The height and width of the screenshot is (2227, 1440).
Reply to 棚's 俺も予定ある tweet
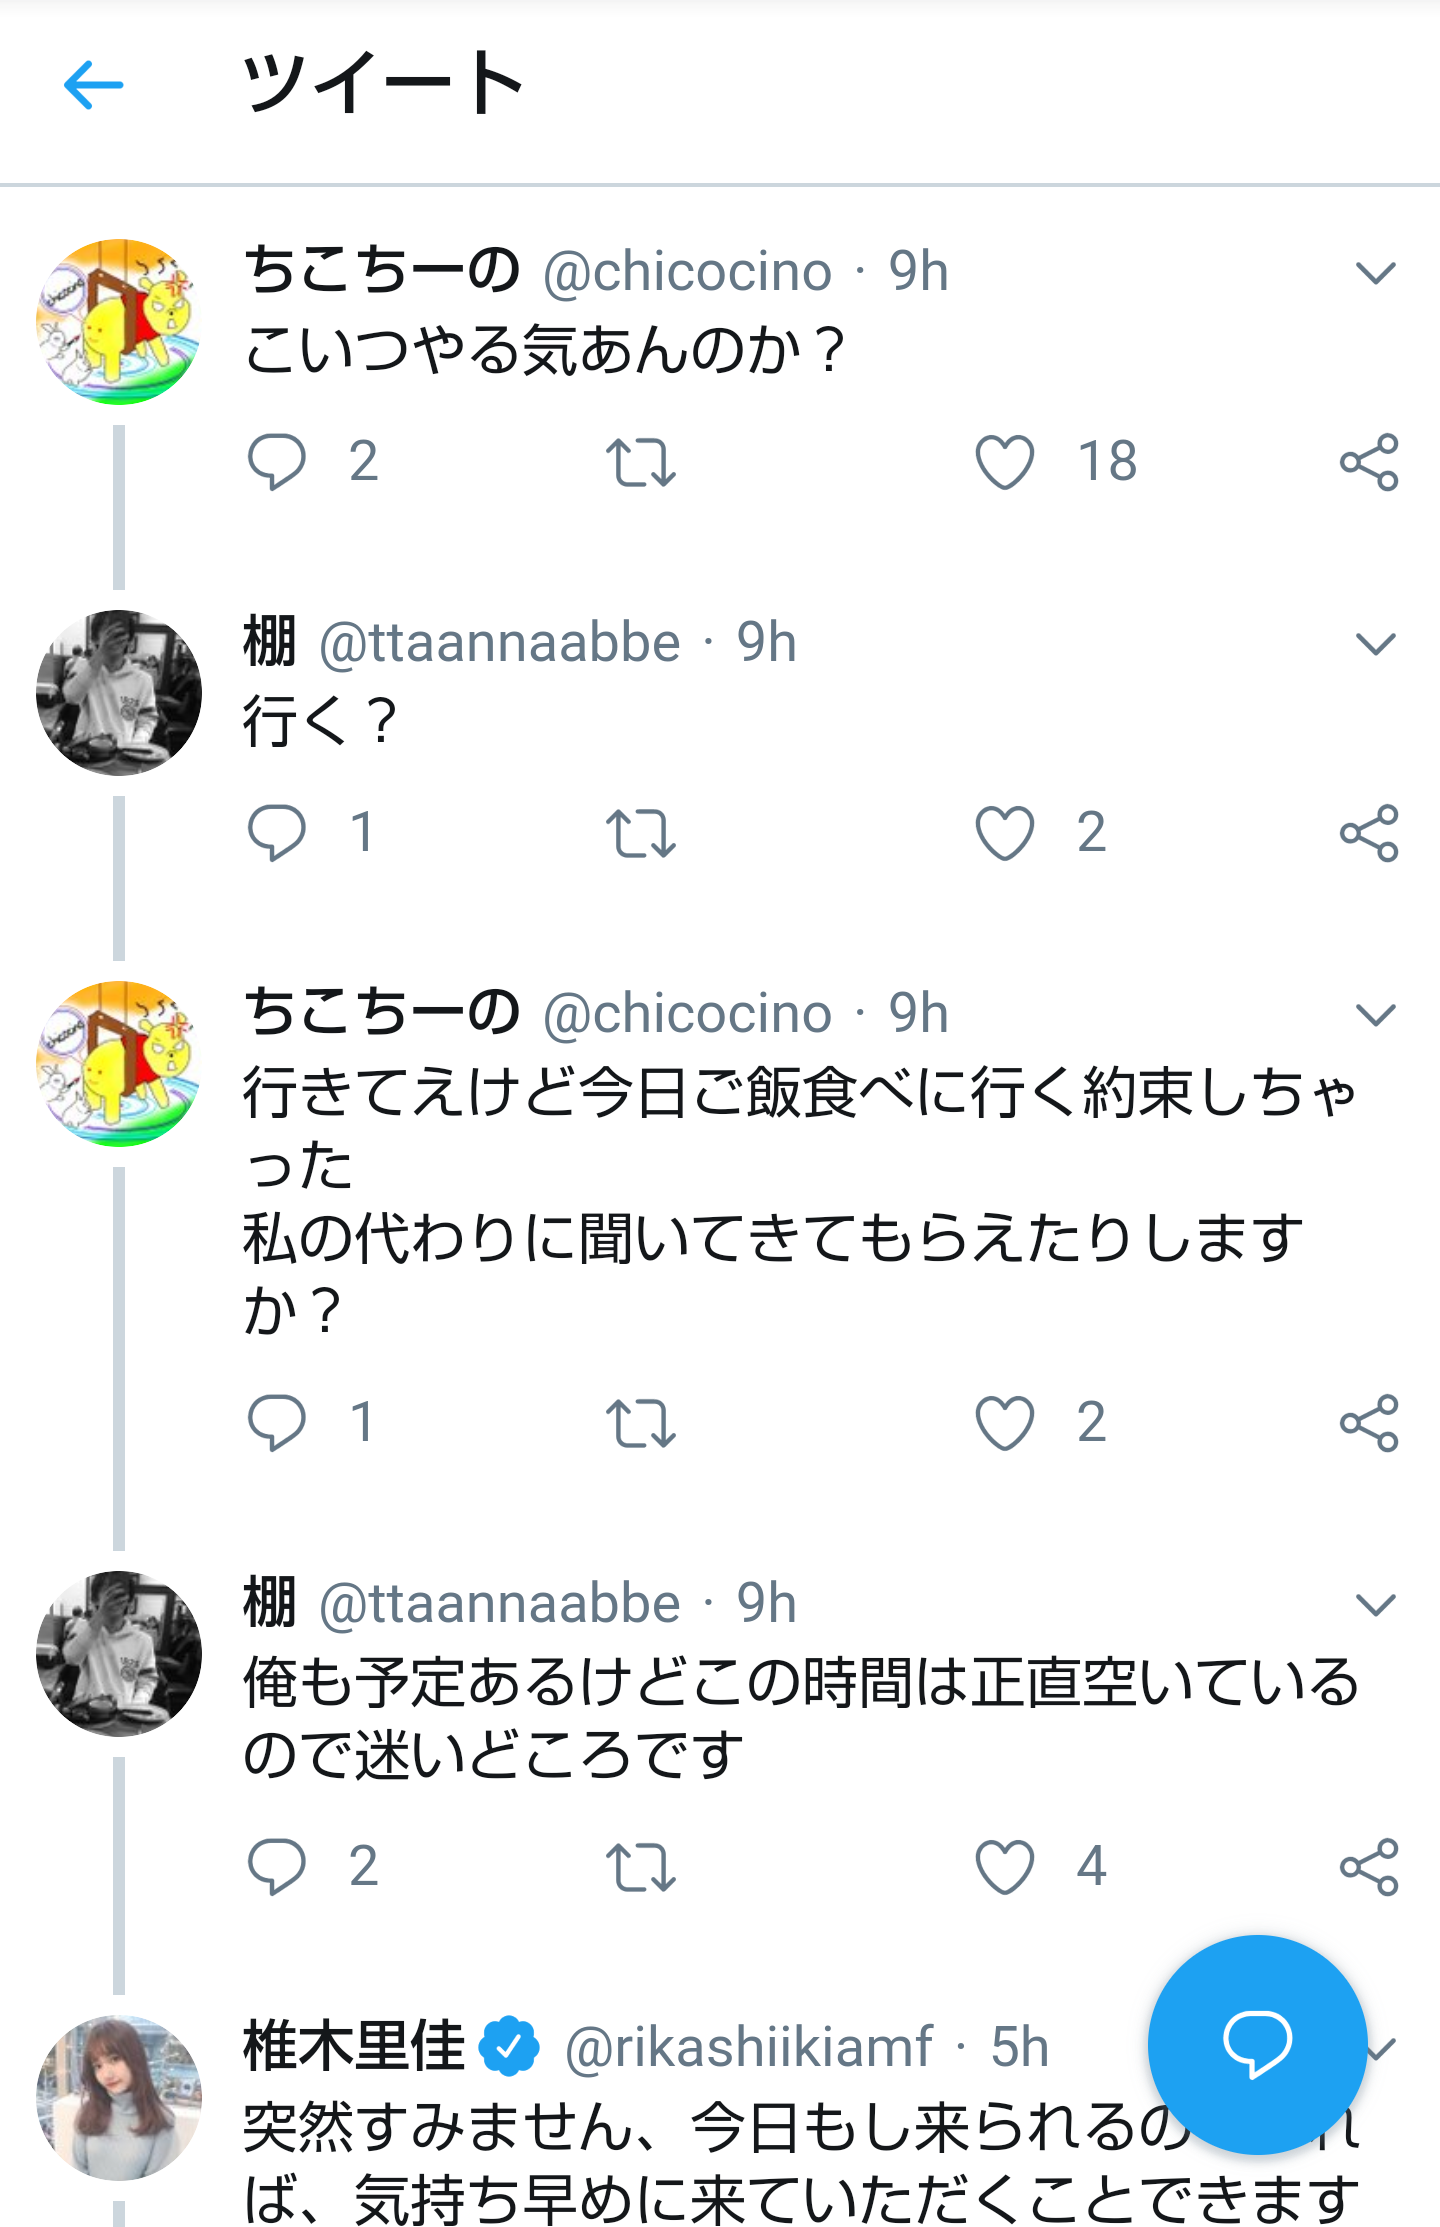(276, 1867)
